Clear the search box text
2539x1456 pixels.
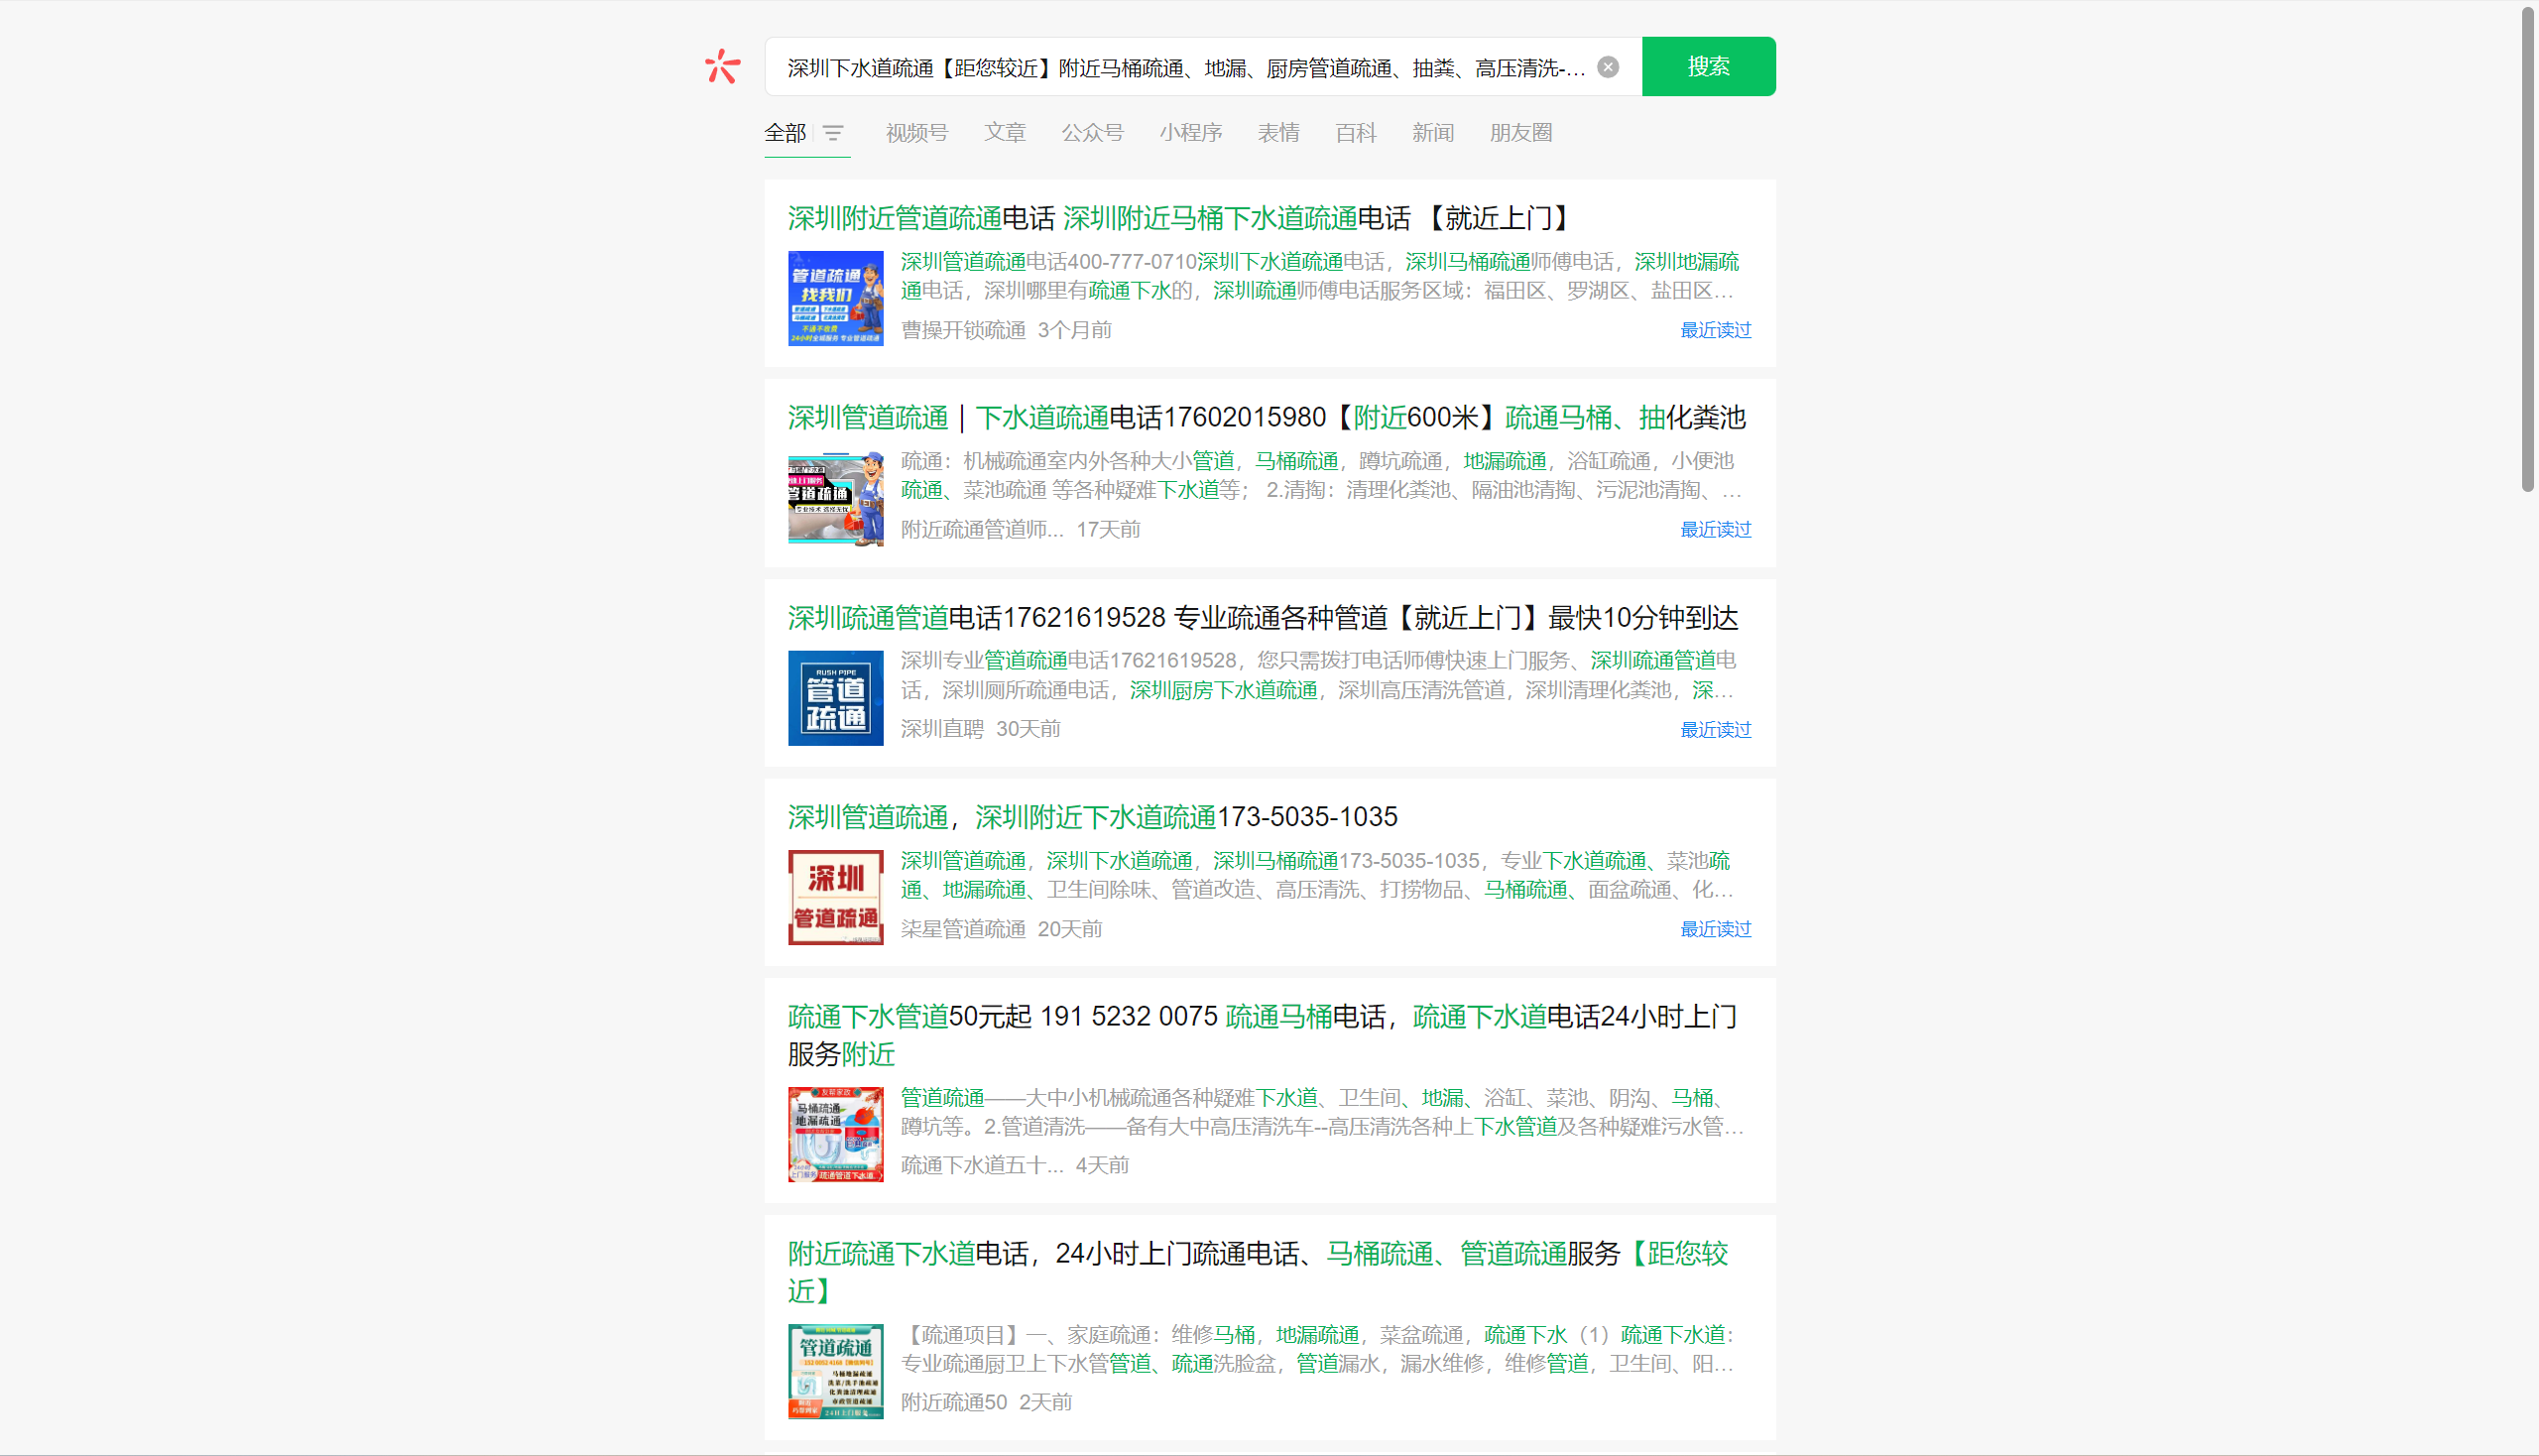1607,67
